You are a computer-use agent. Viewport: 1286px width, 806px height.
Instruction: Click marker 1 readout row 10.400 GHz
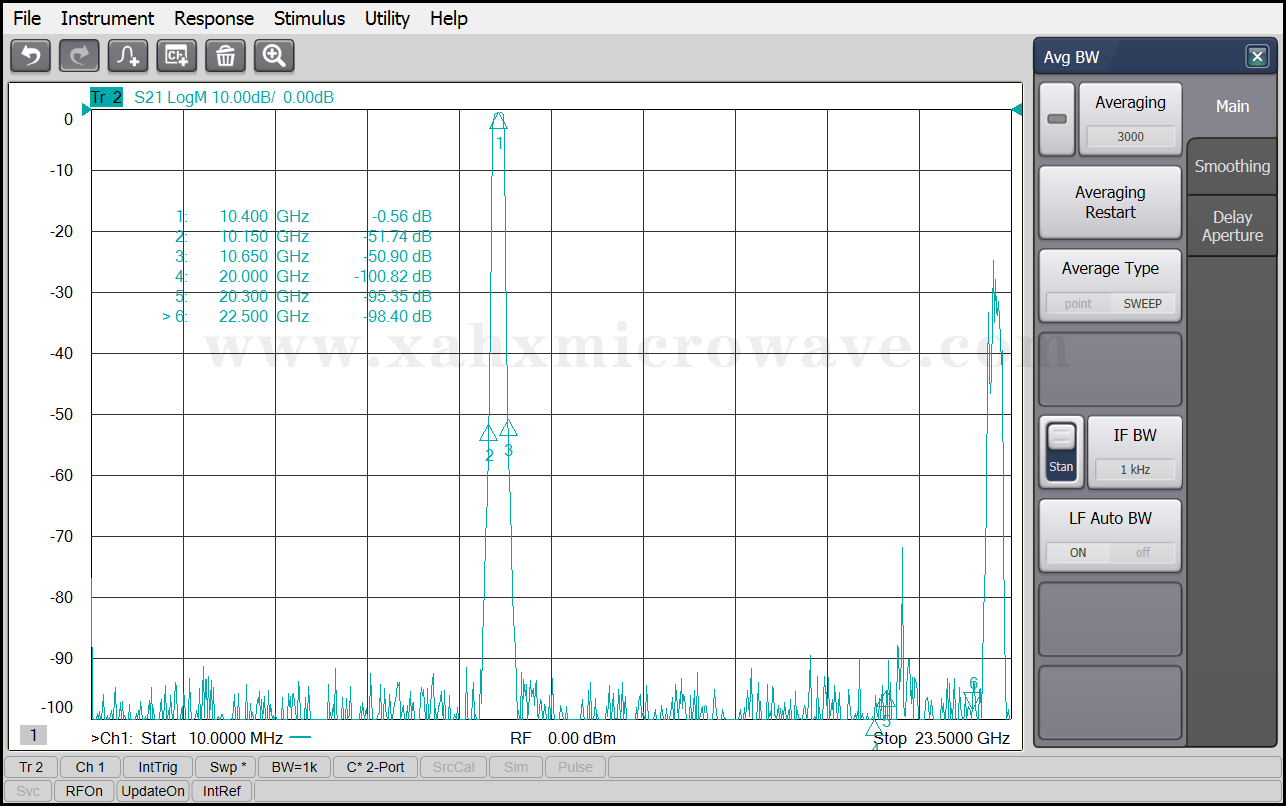click(303, 216)
